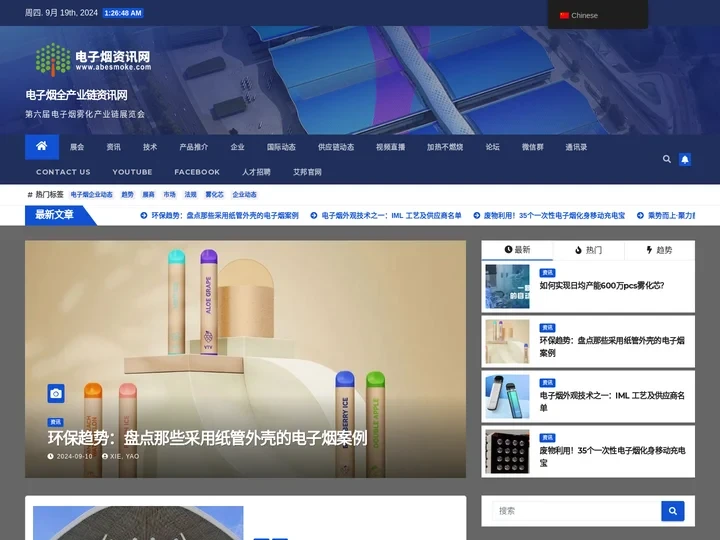Click the 展商 hot tag
The width and height of the screenshot is (720, 540).
coord(148,194)
